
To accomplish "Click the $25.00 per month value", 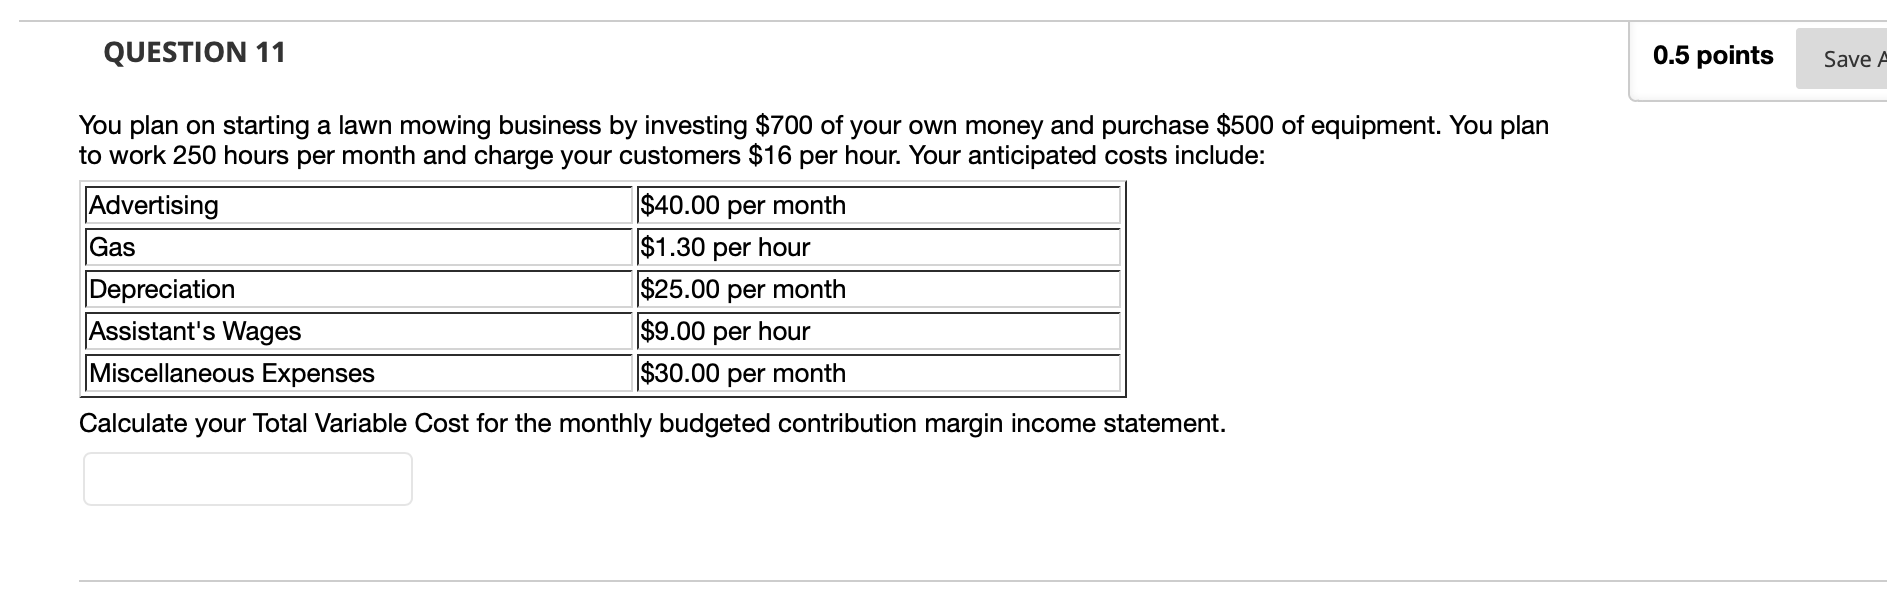I will coord(742,289).
